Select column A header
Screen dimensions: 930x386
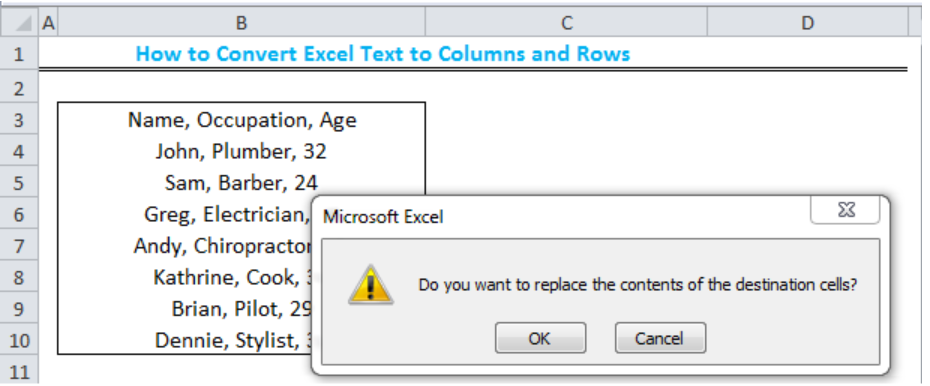coord(49,23)
